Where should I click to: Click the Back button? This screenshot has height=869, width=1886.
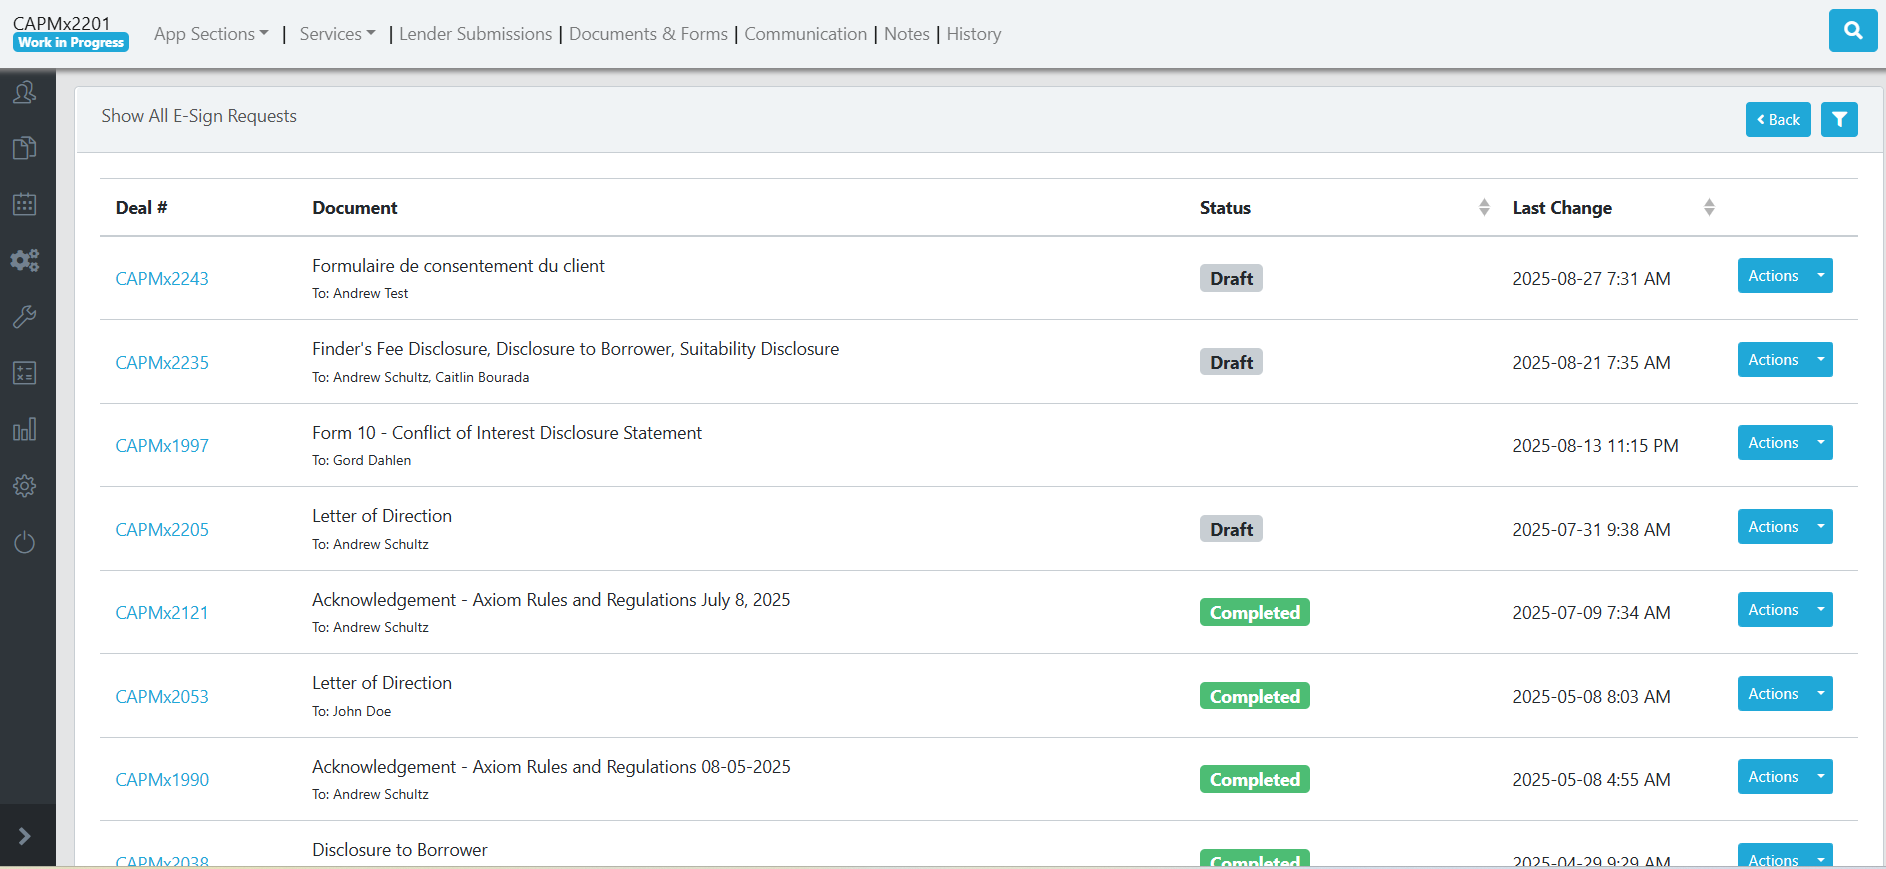pyautogui.click(x=1777, y=120)
